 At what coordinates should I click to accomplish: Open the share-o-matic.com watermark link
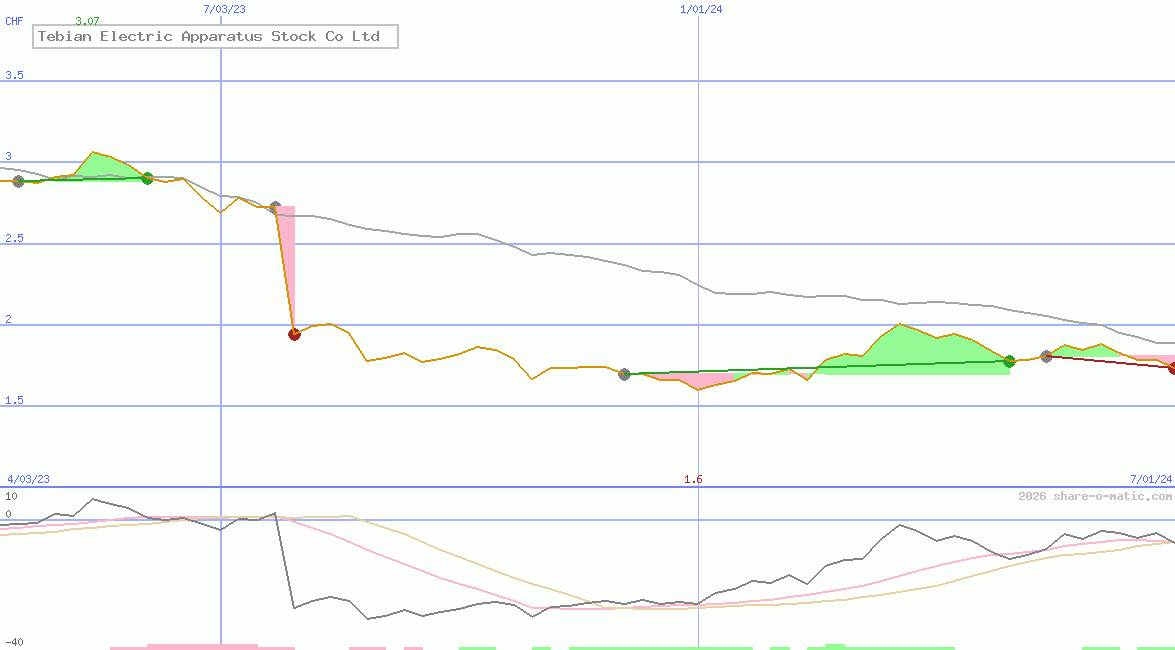pyautogui.click(x=1095, y=496)
